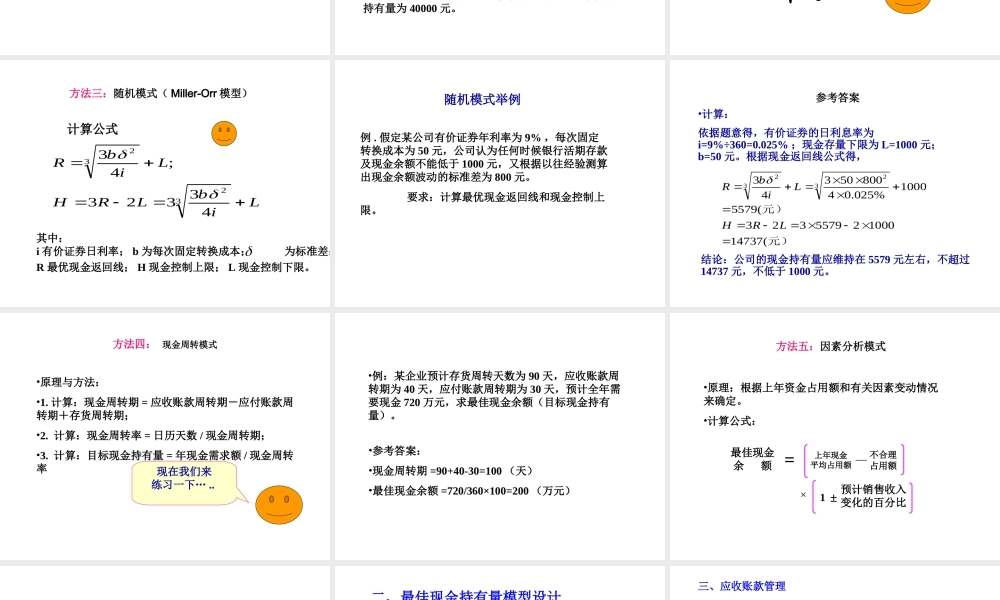The image size is (1000, 600).
Task: Click the 依据题意得 explanation text
Action: pos(816,144)
